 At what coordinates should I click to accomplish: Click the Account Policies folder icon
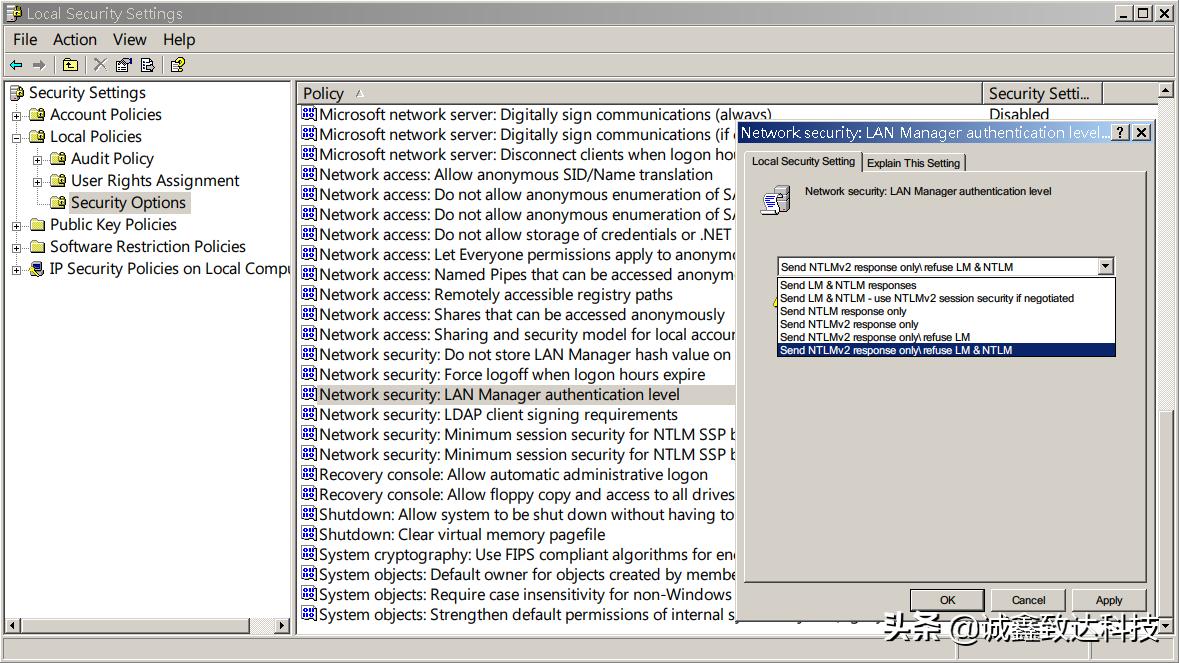(37, 115)
